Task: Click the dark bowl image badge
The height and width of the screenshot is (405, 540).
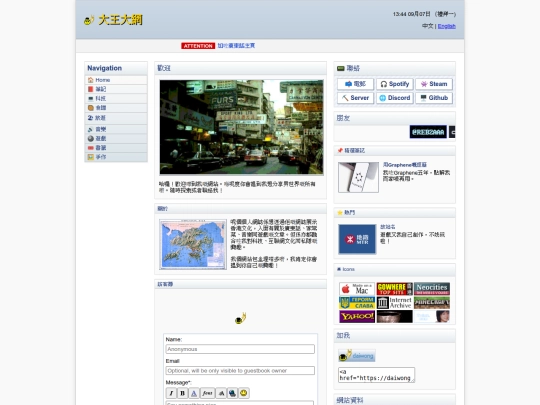Action: [394, 316]
